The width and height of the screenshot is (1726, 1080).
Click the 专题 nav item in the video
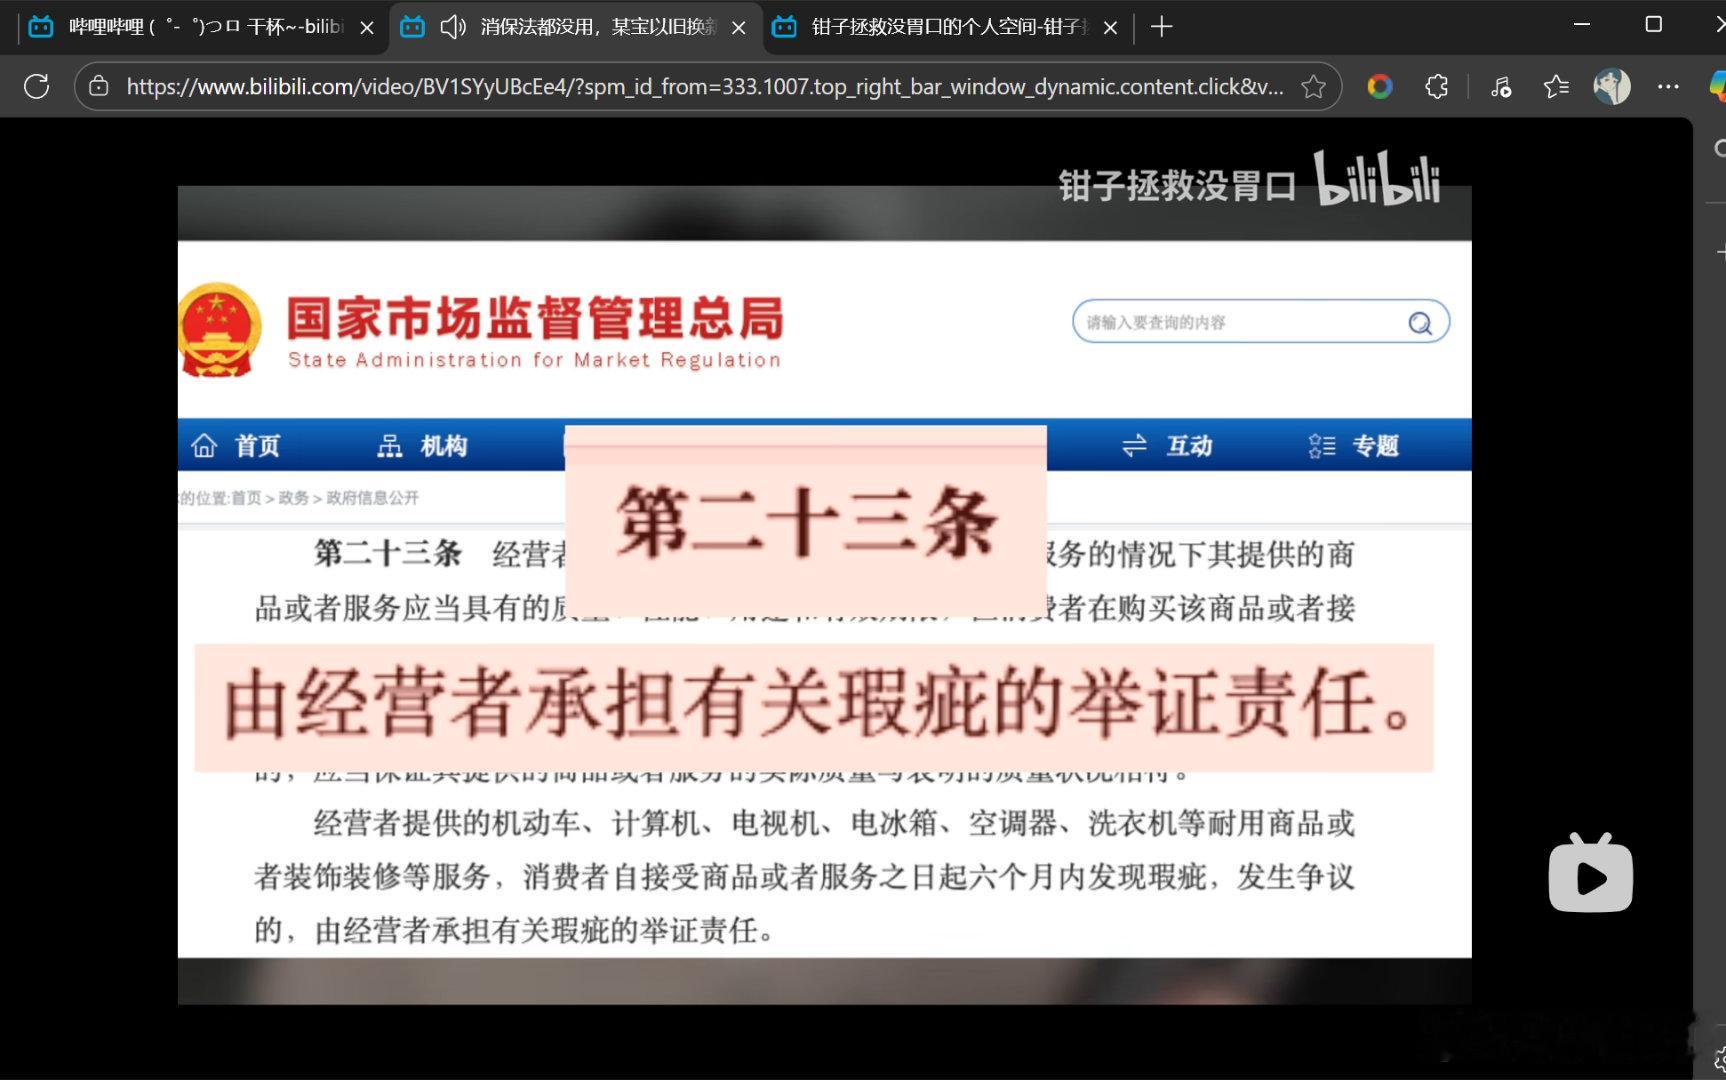(1353, 446)
